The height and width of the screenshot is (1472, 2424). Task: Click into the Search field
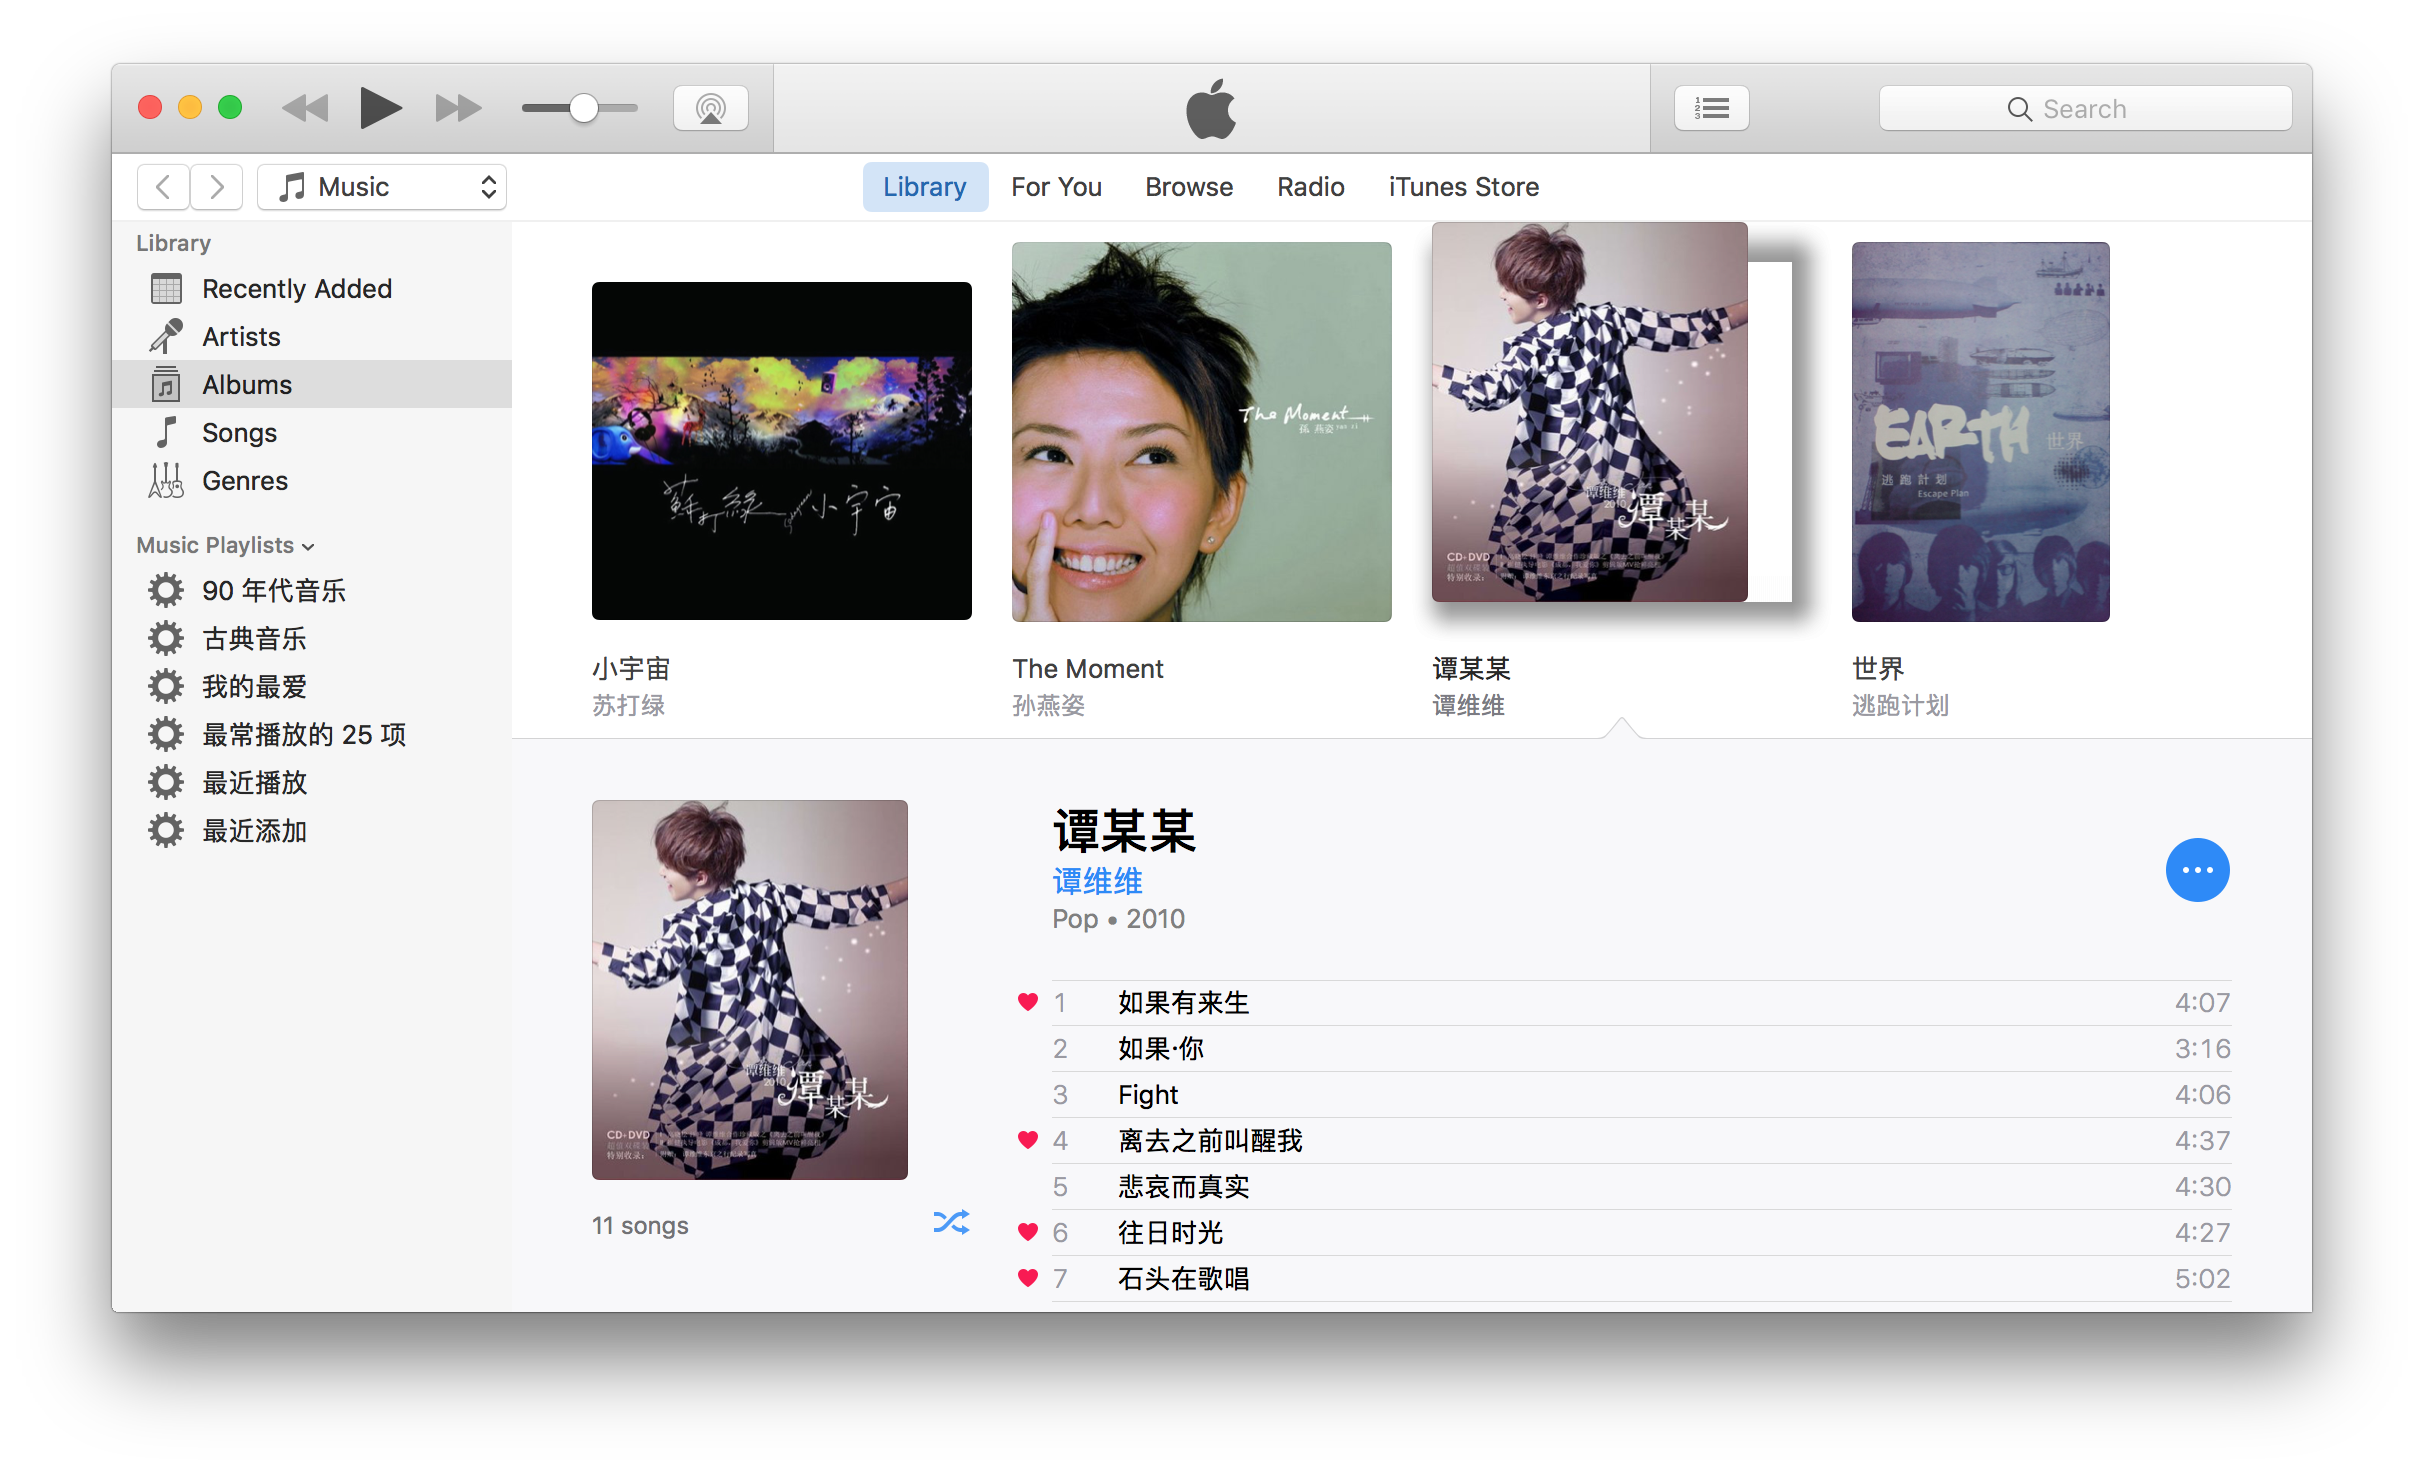[2085, 108]
